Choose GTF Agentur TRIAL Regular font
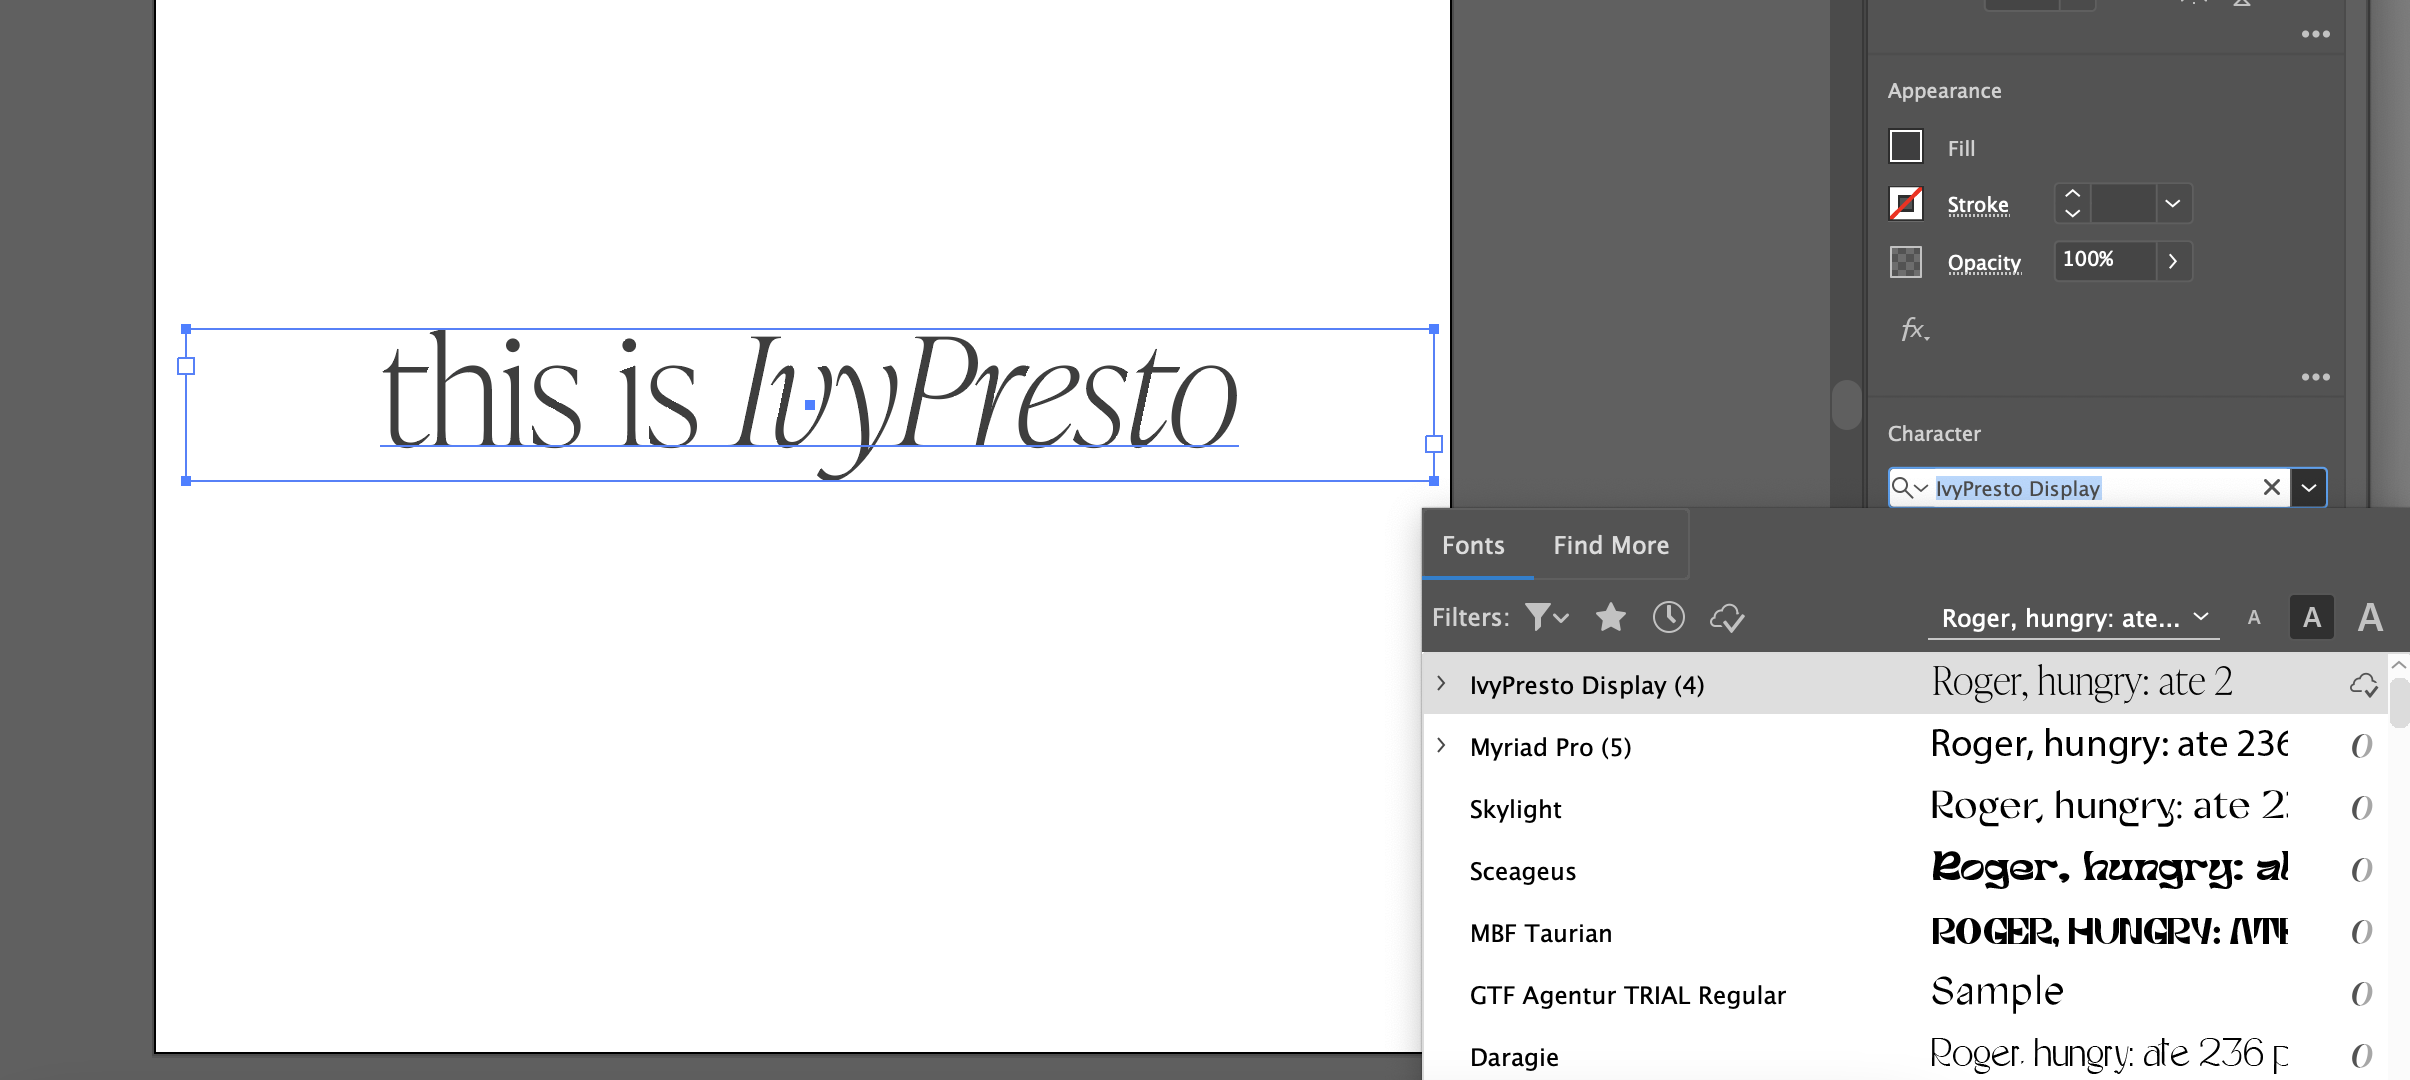 point(1904,994)
